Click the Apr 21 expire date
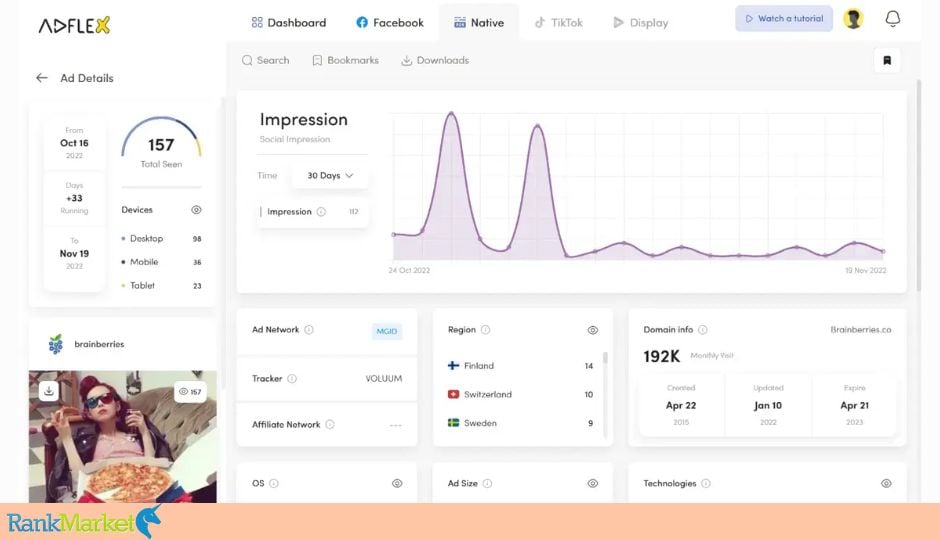The width and height of the screenshot is (940, 540). [854, 405]
